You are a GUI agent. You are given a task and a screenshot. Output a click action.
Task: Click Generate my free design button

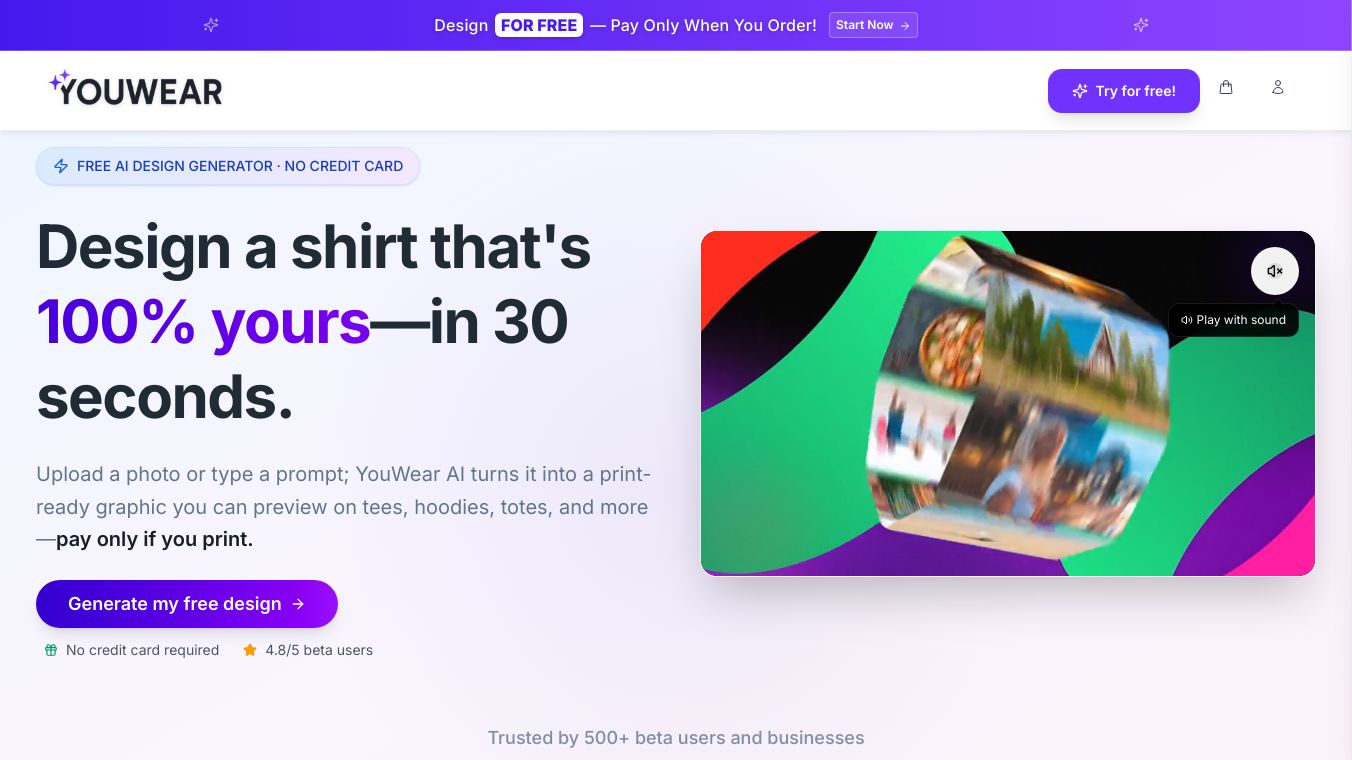click(x=187, y=604)
